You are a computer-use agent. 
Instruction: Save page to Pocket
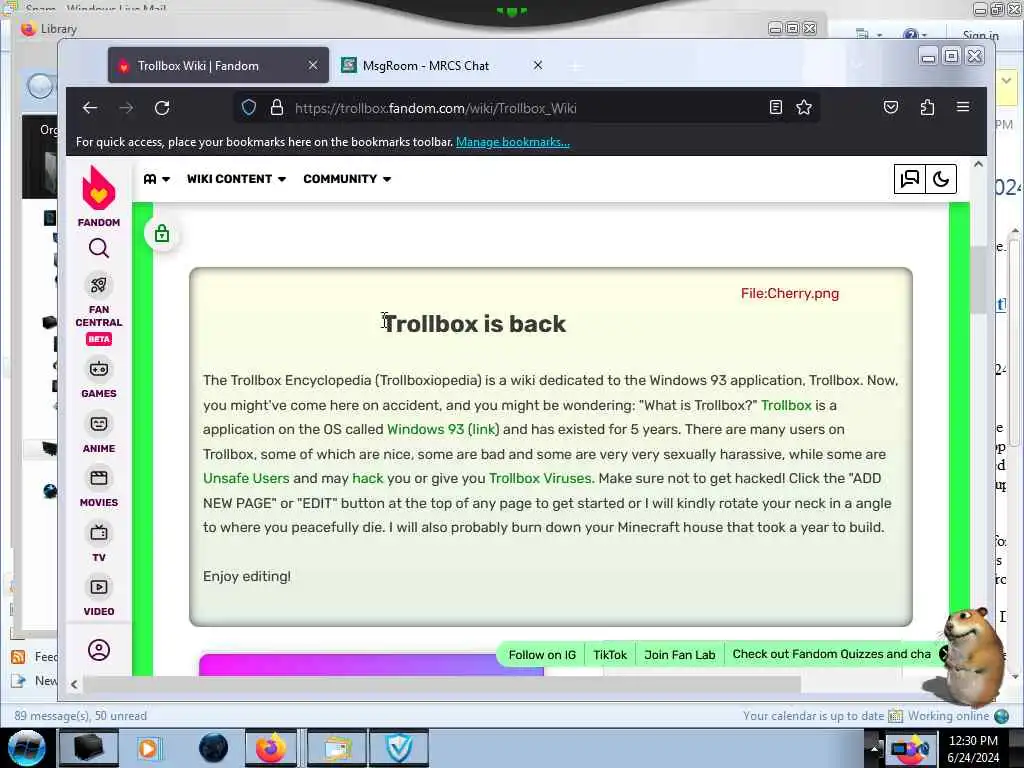pyautogui.click(x=891, y=107)
